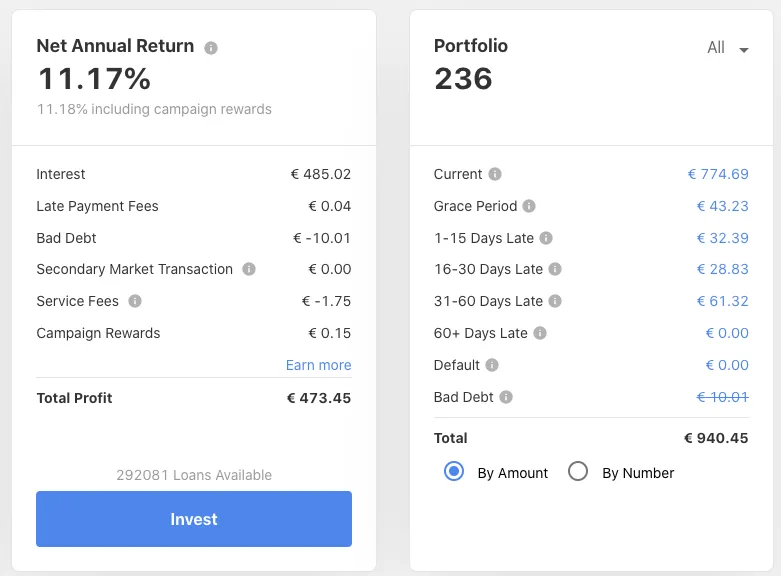Click the Invest button
Viewport: 781px width, 576px height.
194,519
